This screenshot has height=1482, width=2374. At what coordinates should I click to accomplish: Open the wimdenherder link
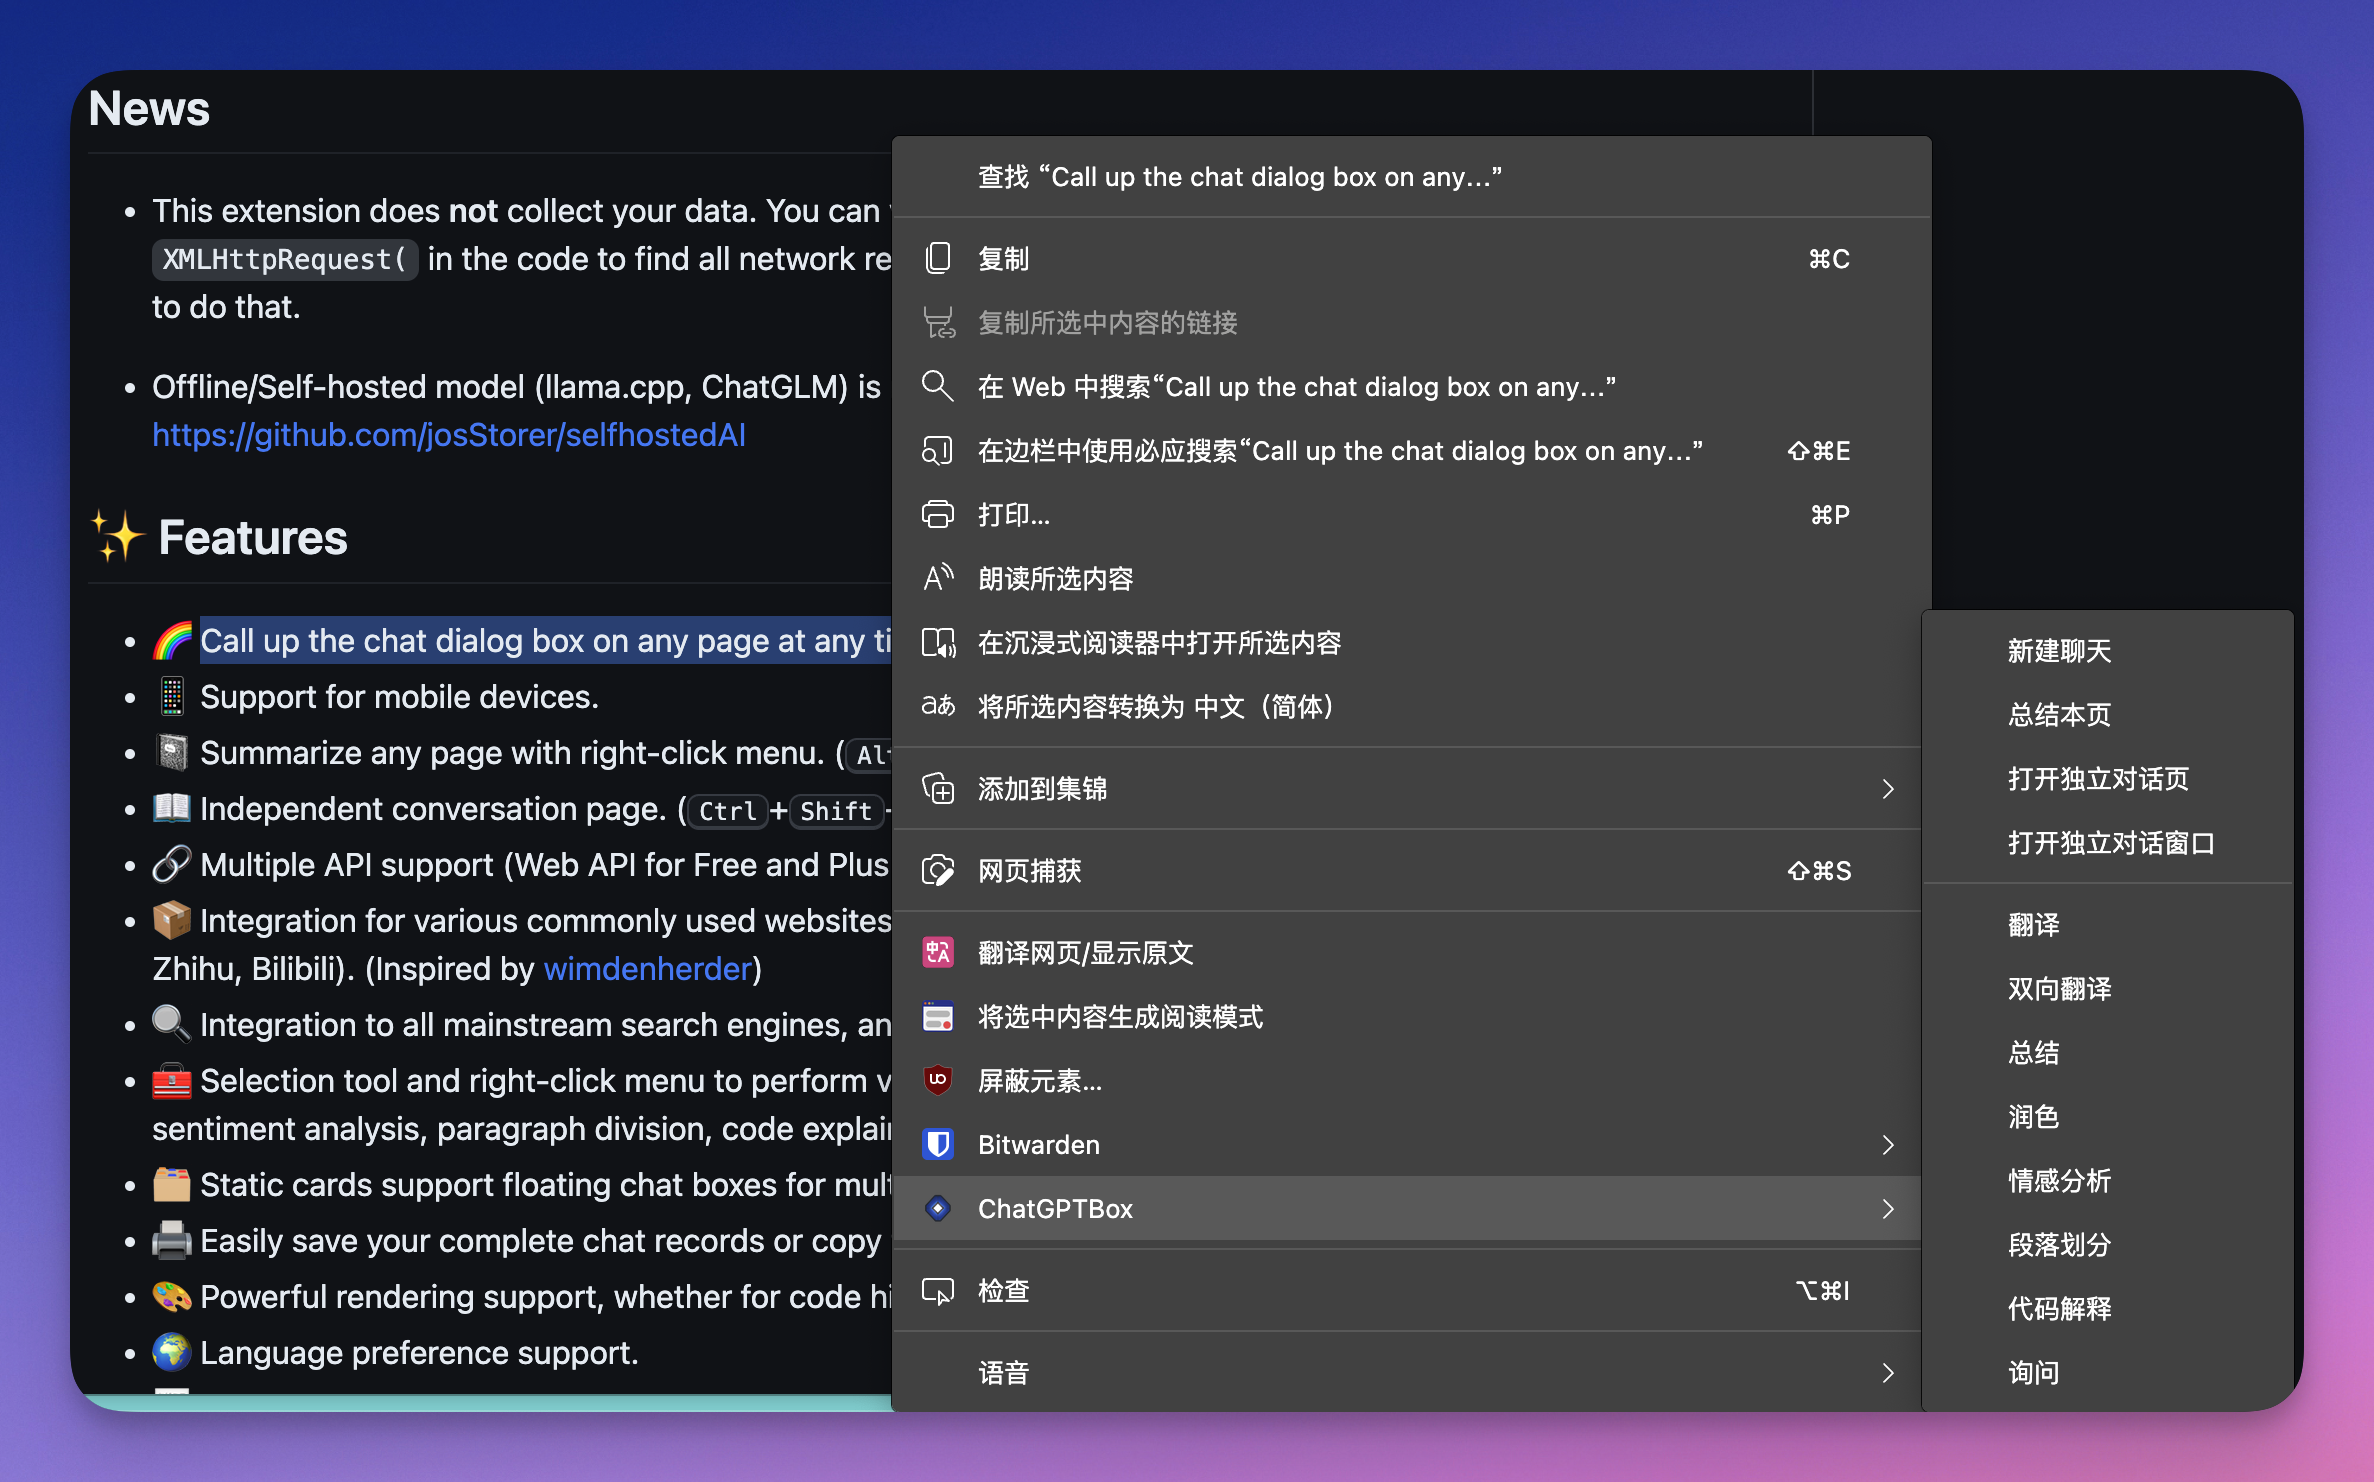tap(647, 969)
